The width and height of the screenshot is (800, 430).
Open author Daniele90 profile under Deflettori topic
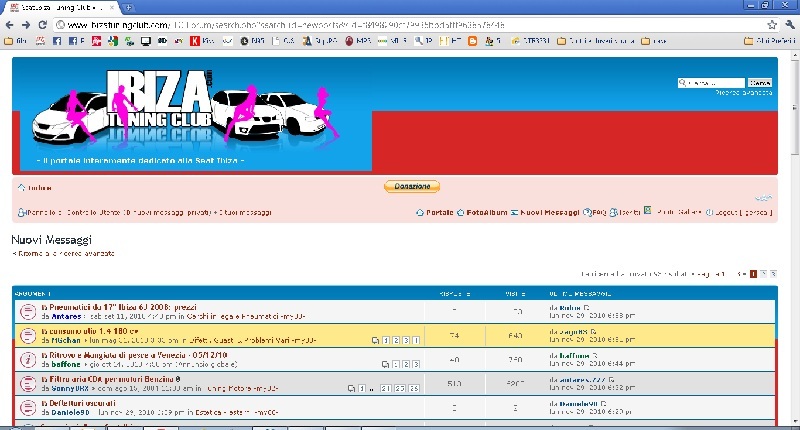coord(70,412)
